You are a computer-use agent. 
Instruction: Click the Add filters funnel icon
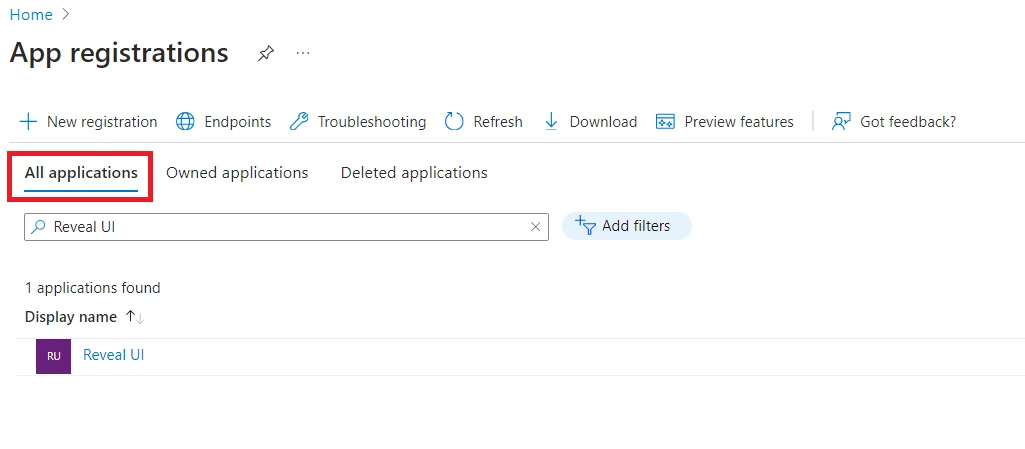click(x=585, y=225)
